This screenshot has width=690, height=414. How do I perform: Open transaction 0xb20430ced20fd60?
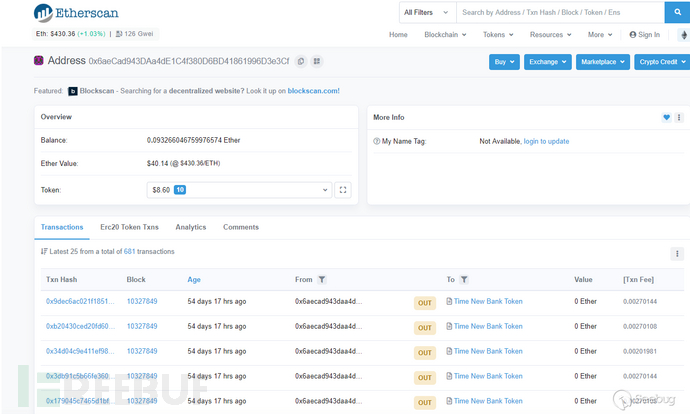[x=80, y=326]
